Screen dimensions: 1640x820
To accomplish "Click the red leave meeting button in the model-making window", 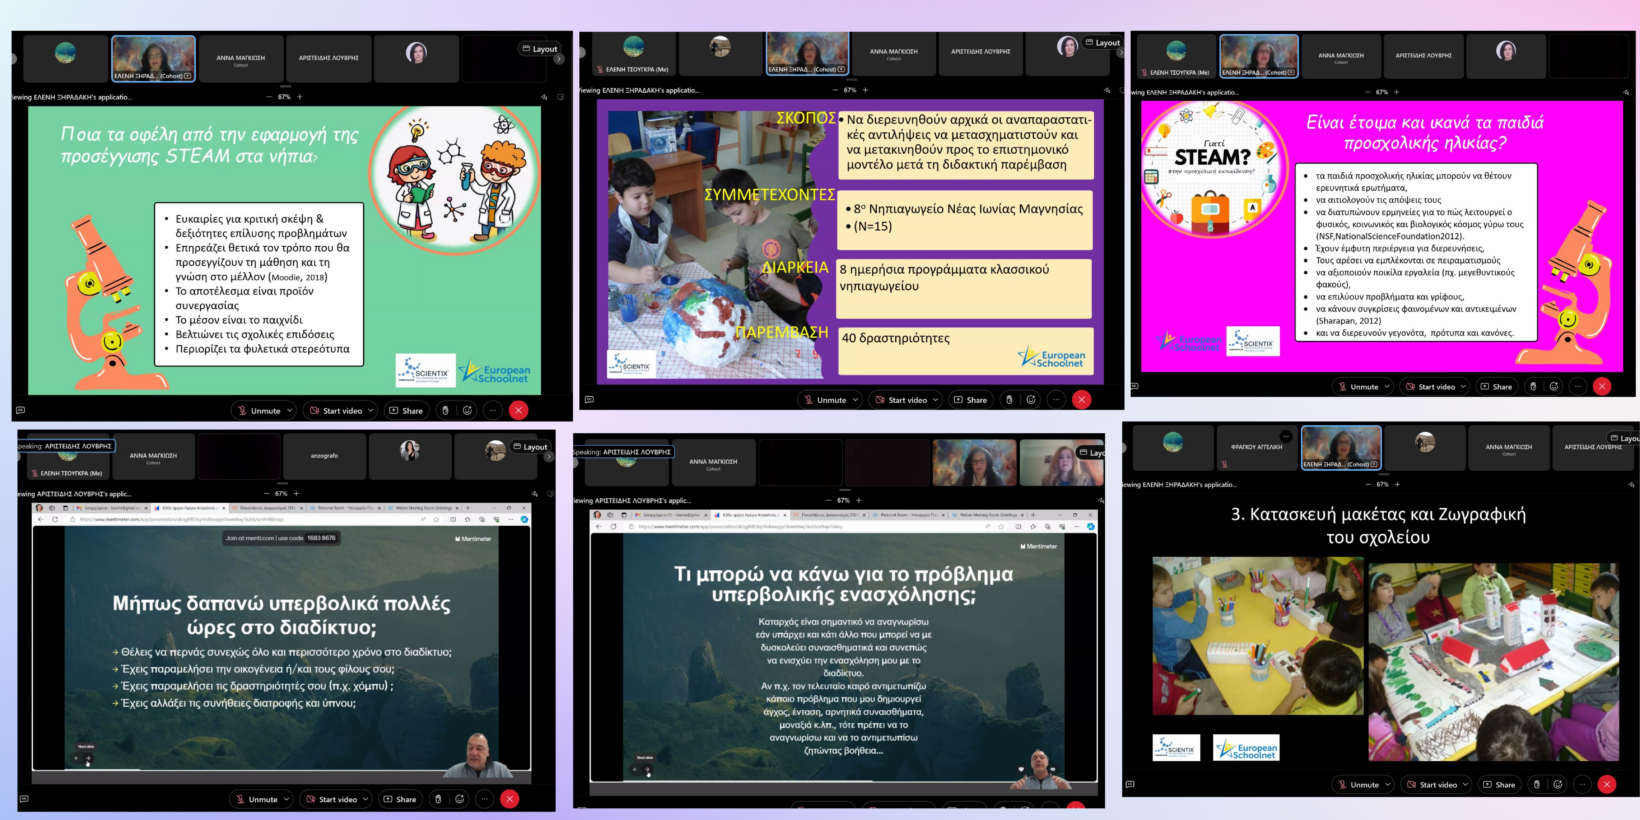I will [x=1607, y=785].
